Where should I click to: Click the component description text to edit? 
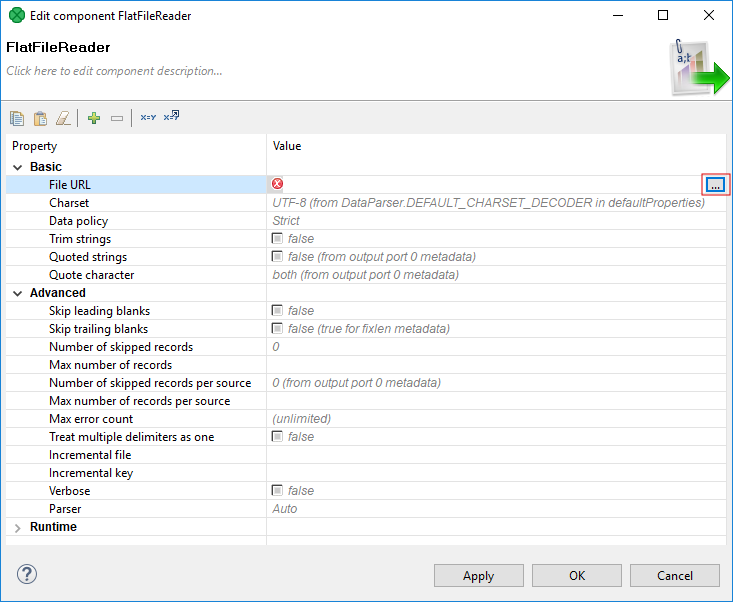pos(114,71)
